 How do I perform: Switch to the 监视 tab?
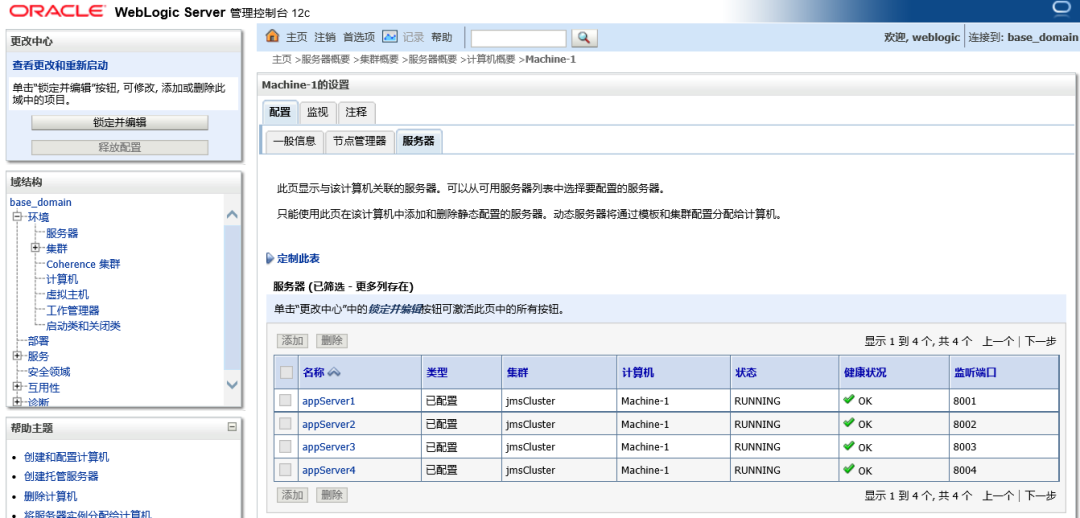[x=318, y=112]
